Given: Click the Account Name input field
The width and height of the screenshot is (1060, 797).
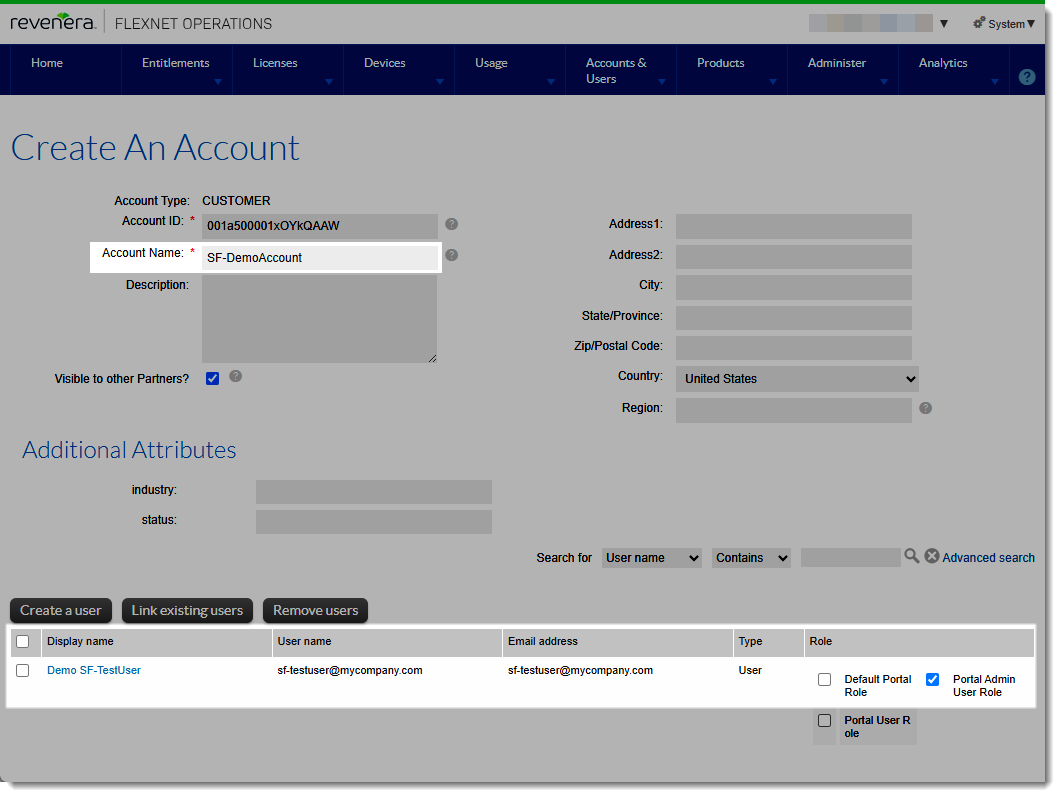Looking at the screenshot, I should click(x=320, y=258).
